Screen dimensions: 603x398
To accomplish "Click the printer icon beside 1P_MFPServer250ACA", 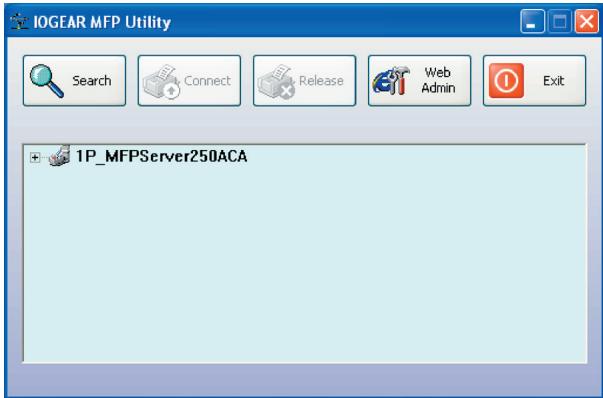I will tap(60, 155).
